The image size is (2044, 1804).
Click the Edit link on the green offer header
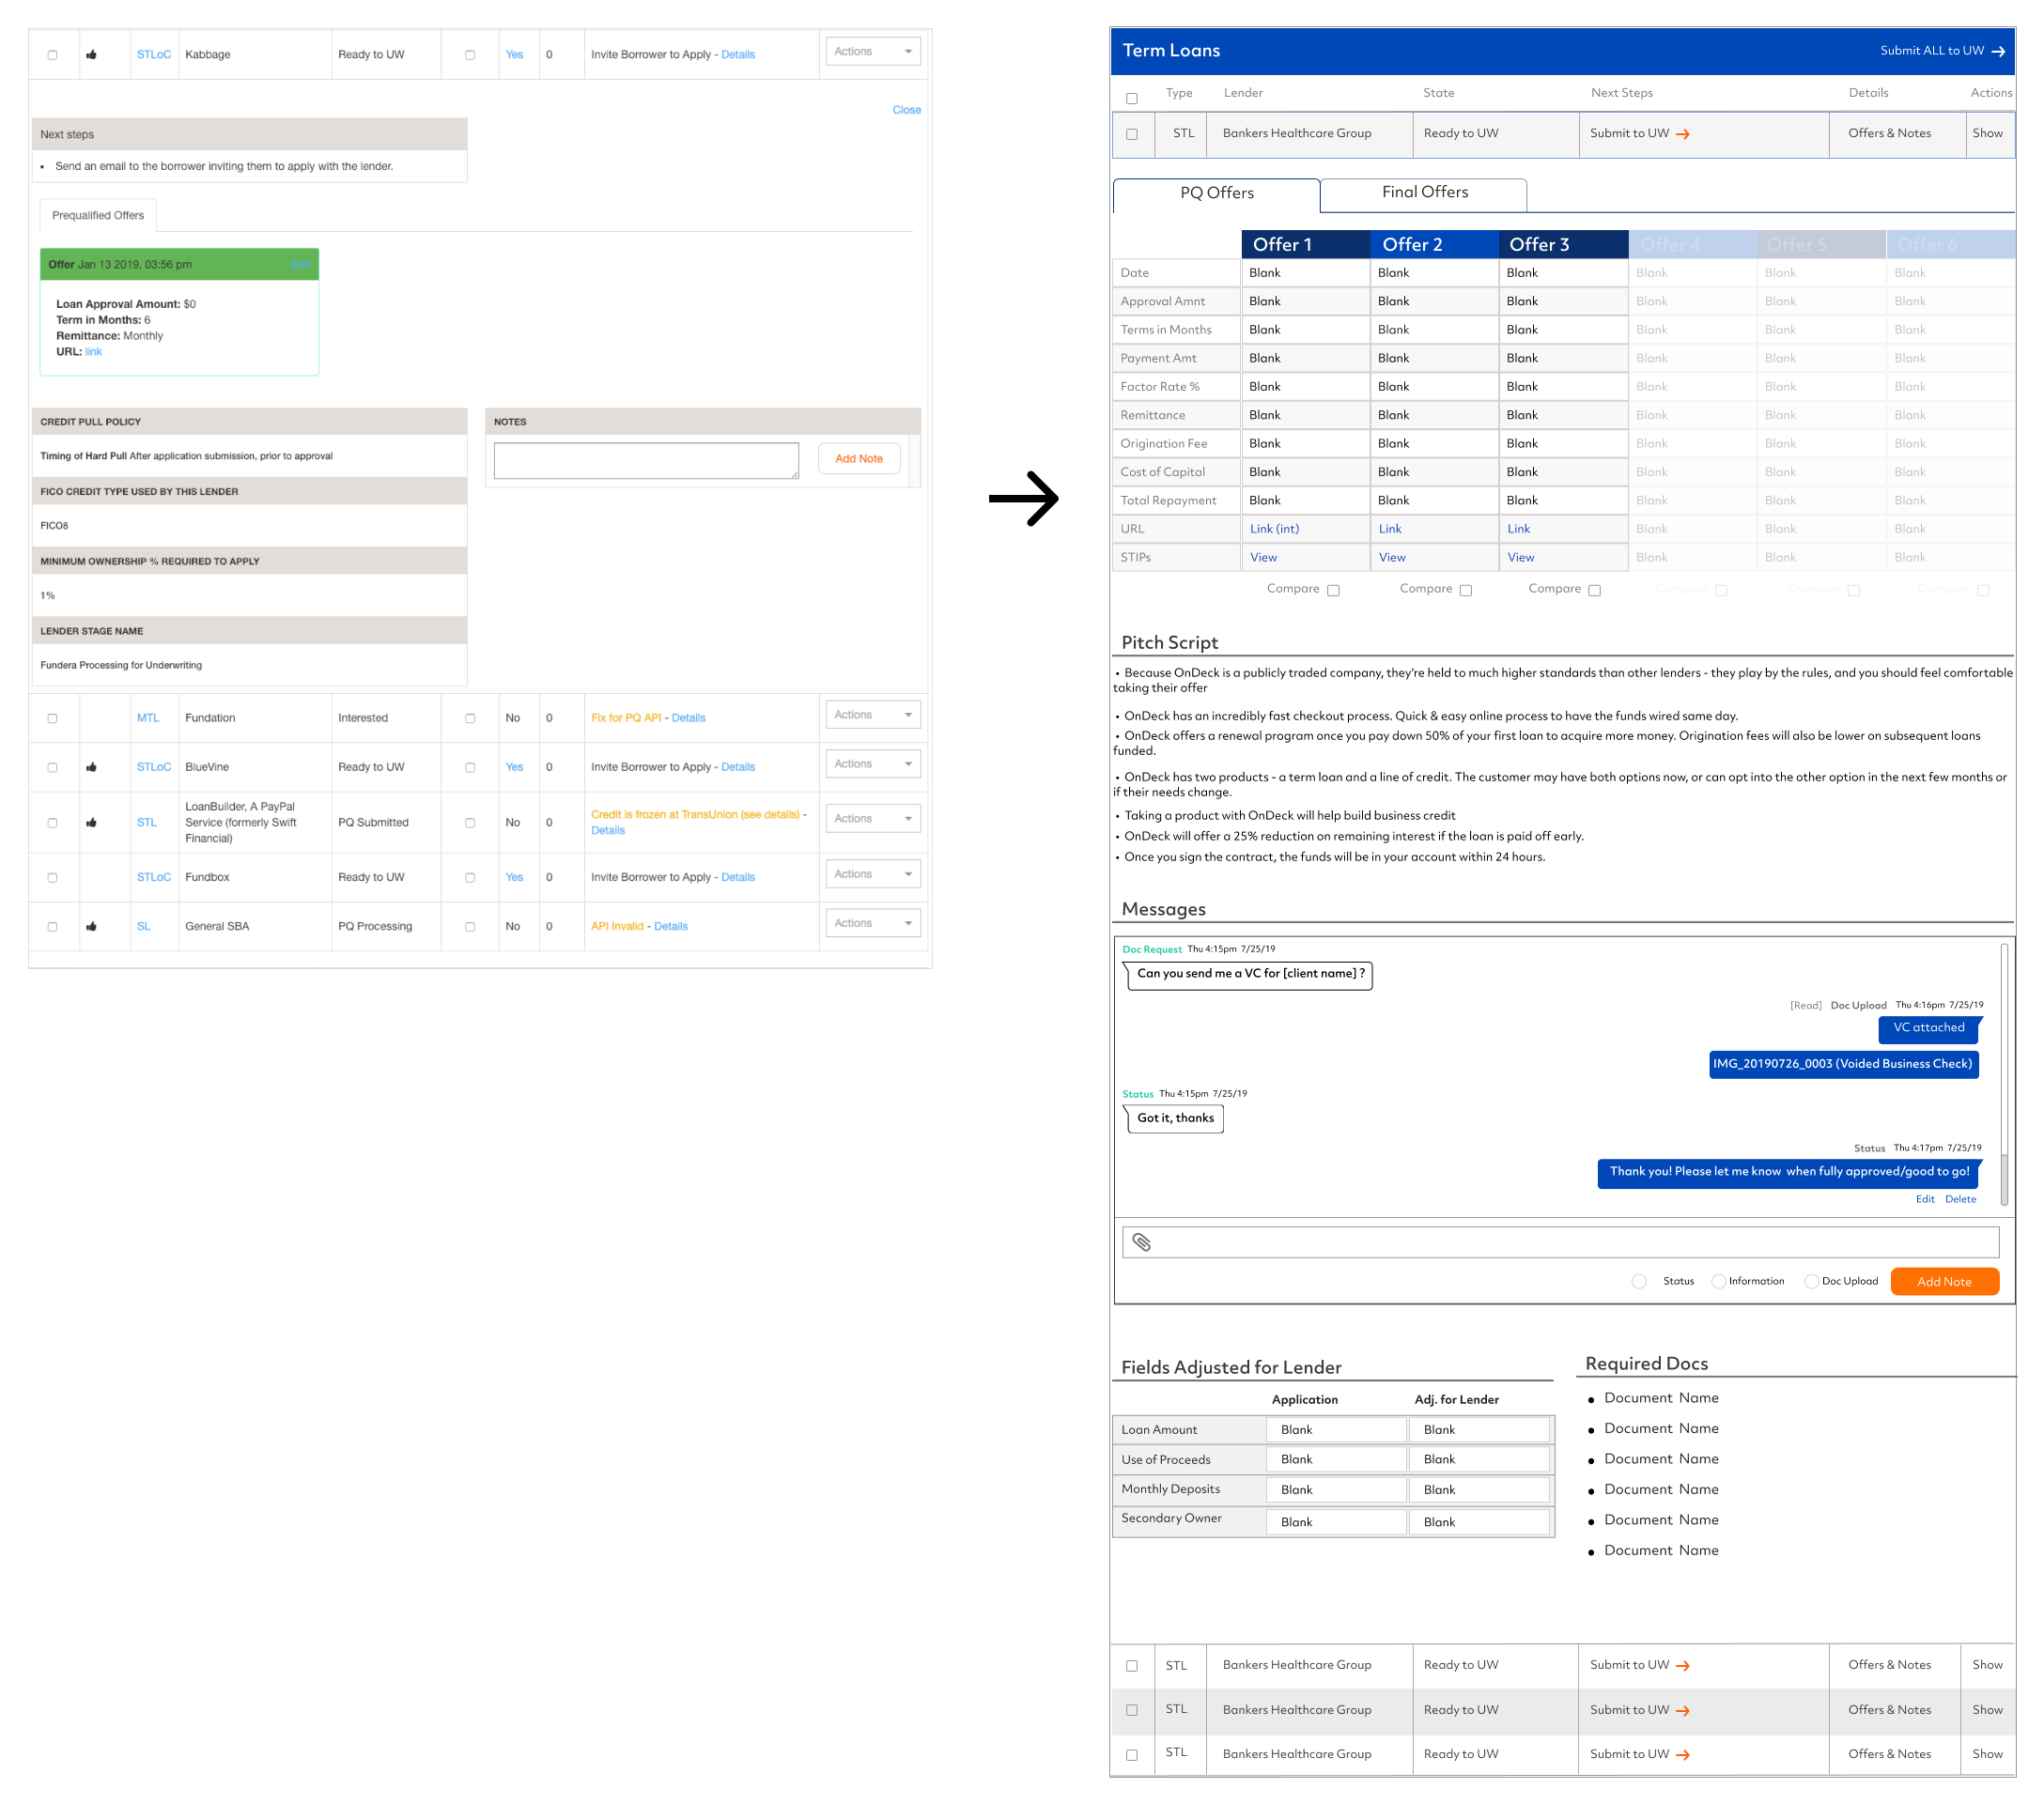pyautogui.click(x=300, y=265)
